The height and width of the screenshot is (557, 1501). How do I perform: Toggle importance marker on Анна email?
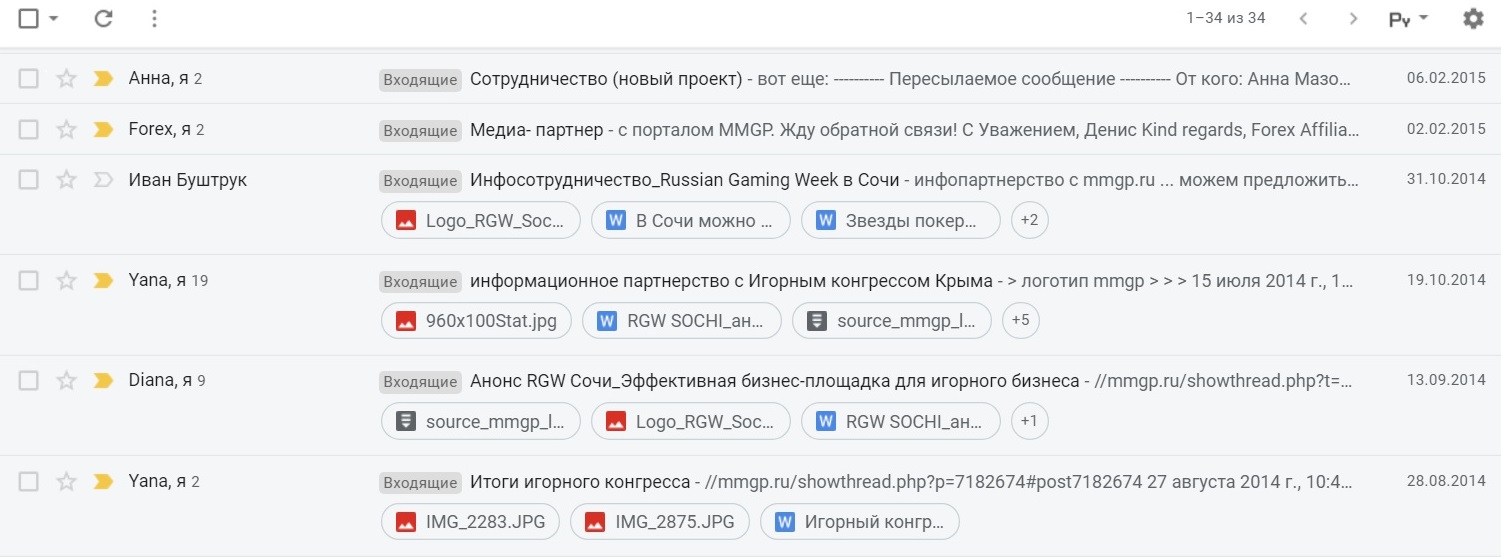[103, 78]
